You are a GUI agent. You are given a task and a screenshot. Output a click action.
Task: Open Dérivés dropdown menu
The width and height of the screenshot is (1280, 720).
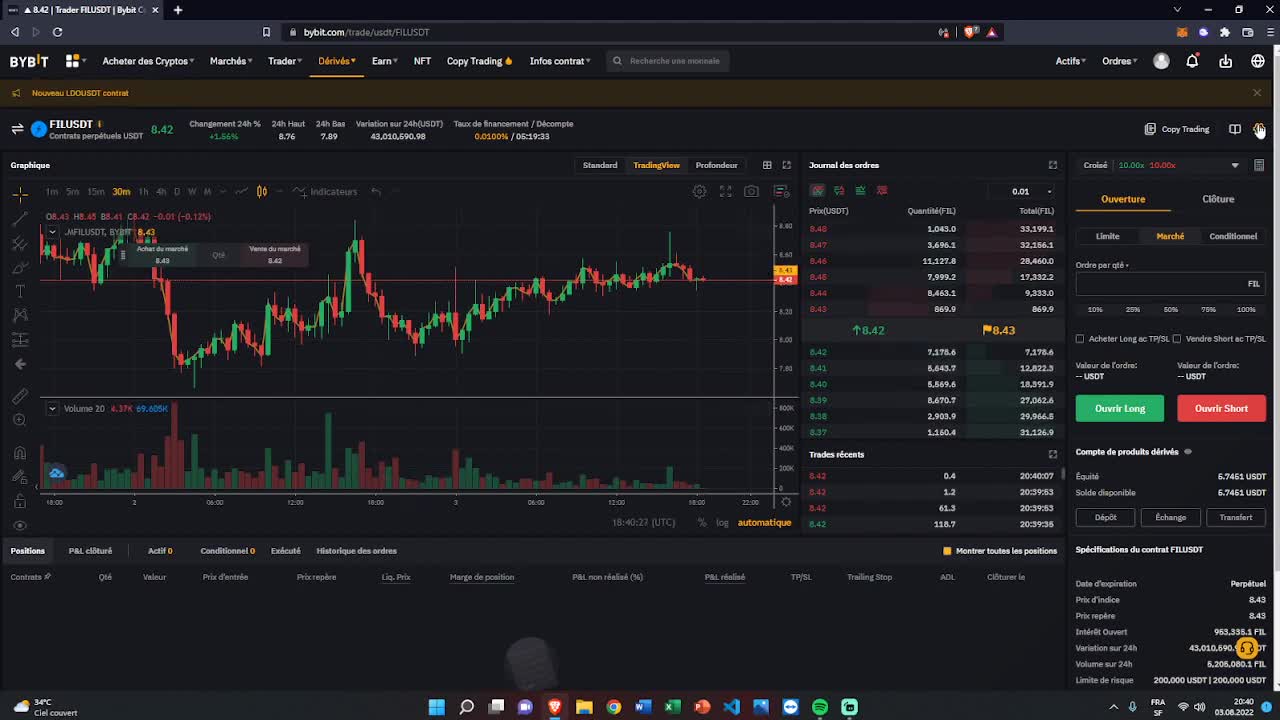[x=337, y=61]
